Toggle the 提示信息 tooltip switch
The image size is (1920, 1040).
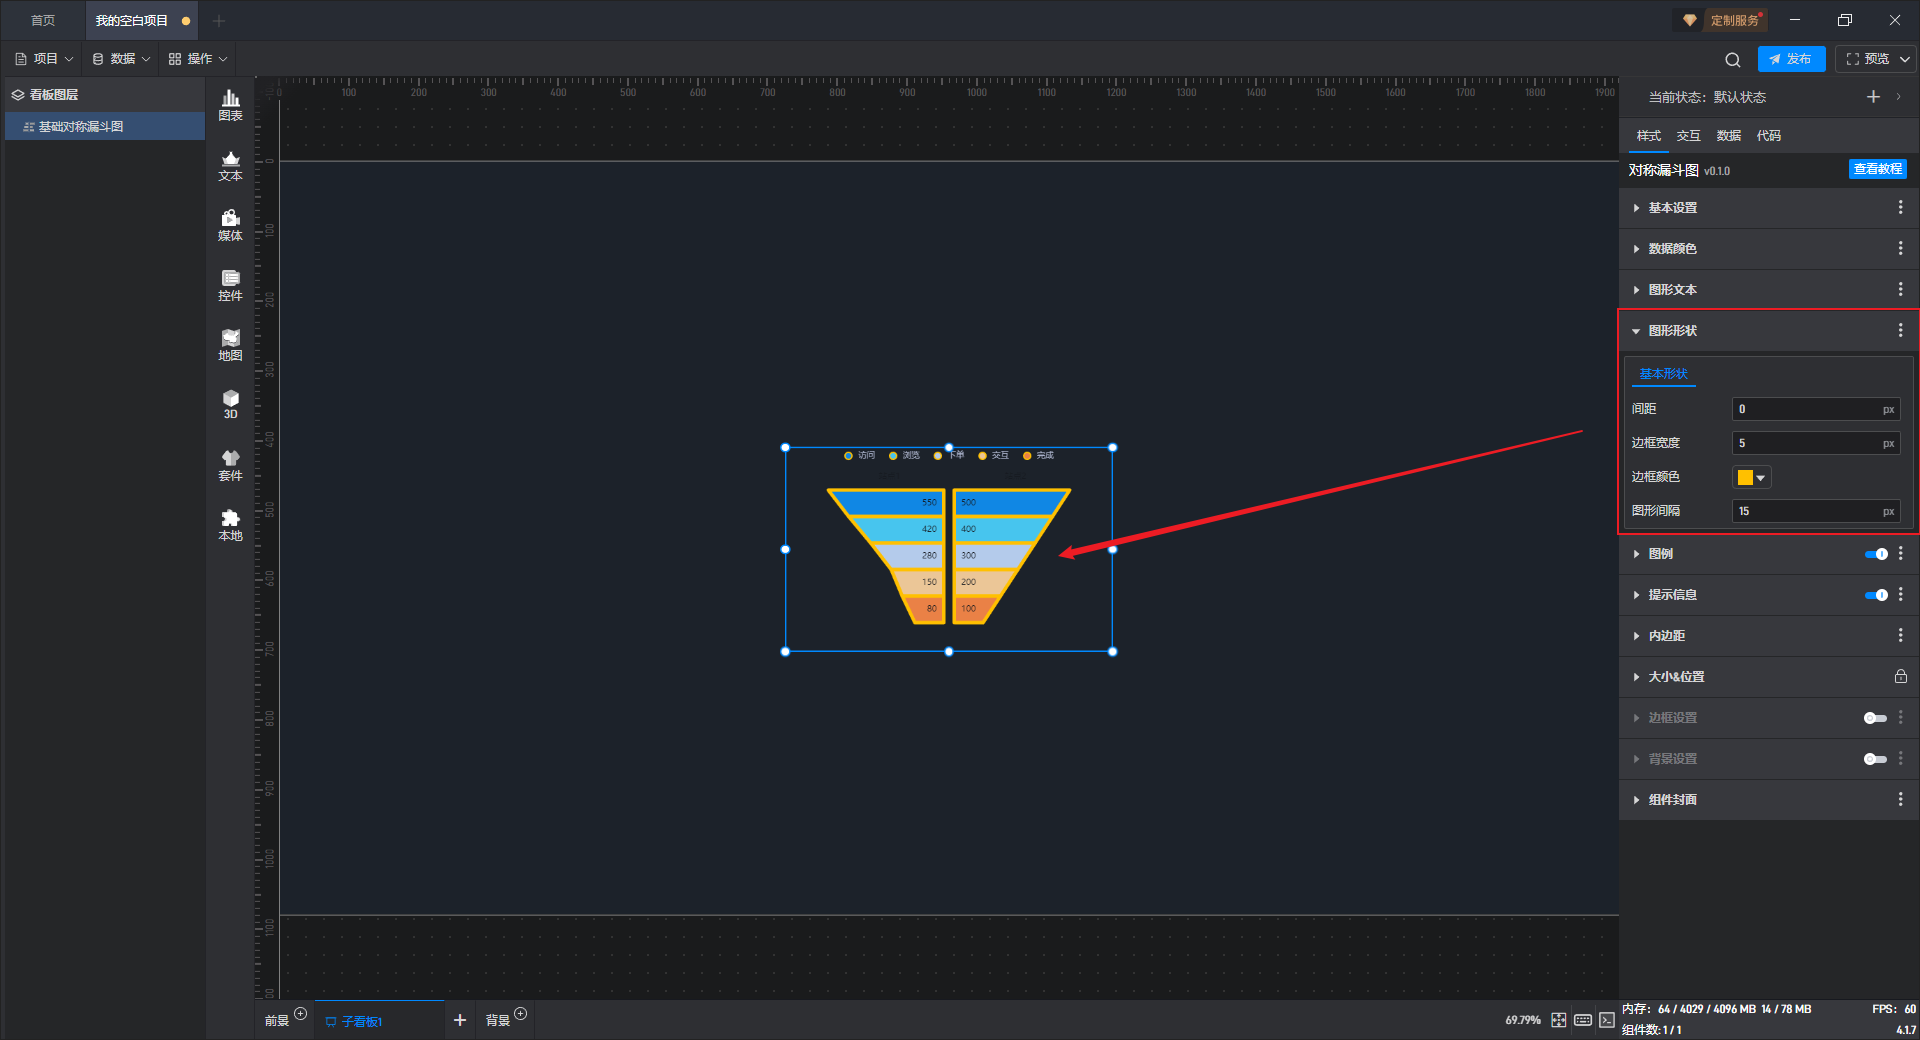[1876, 595]
